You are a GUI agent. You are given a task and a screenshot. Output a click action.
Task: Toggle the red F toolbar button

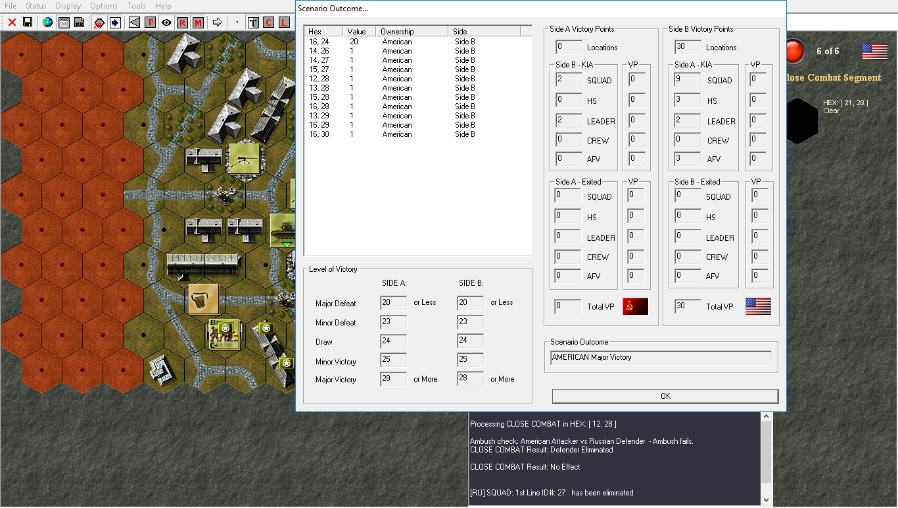pos(150,22)
